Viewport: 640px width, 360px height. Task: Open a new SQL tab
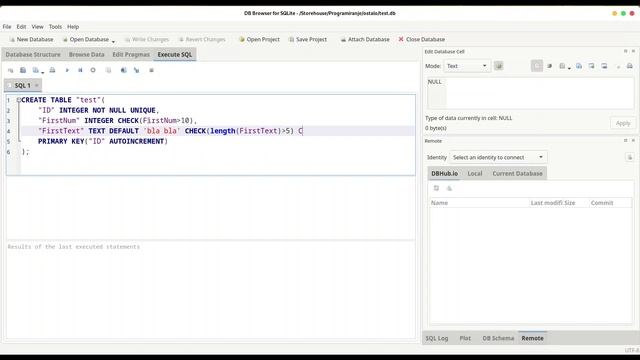point(10,70)
